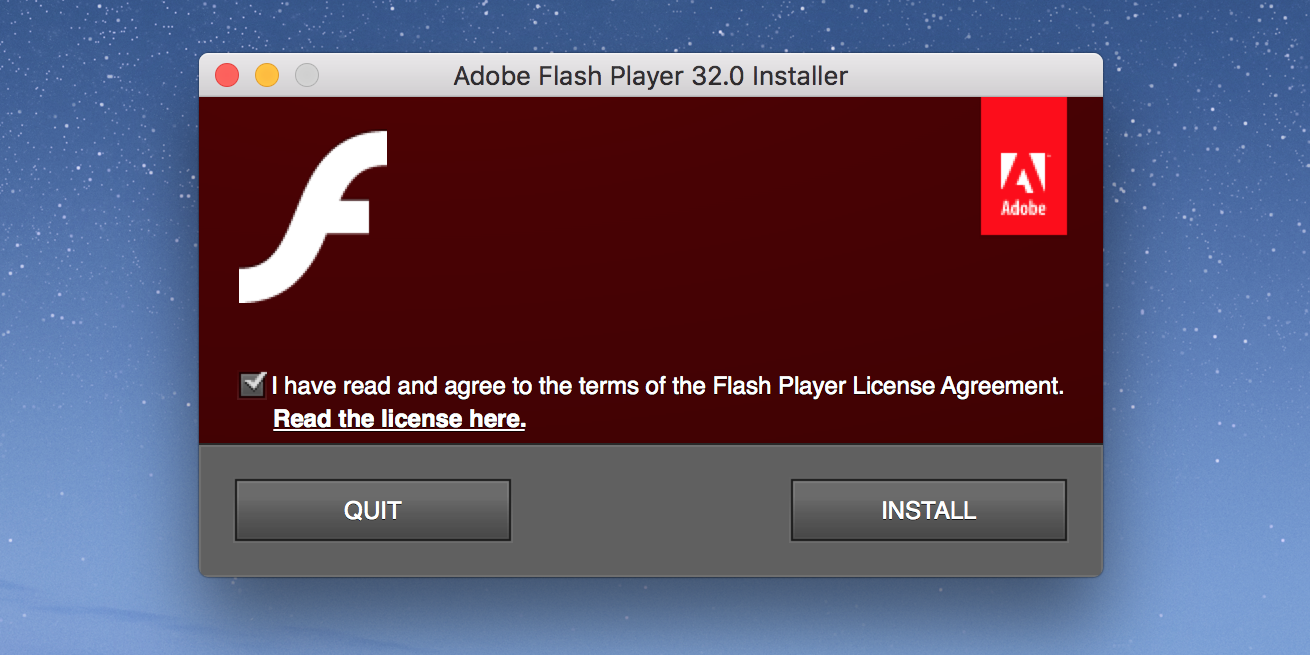
Task: Click the green zoom window control
Action: [306, 75]
